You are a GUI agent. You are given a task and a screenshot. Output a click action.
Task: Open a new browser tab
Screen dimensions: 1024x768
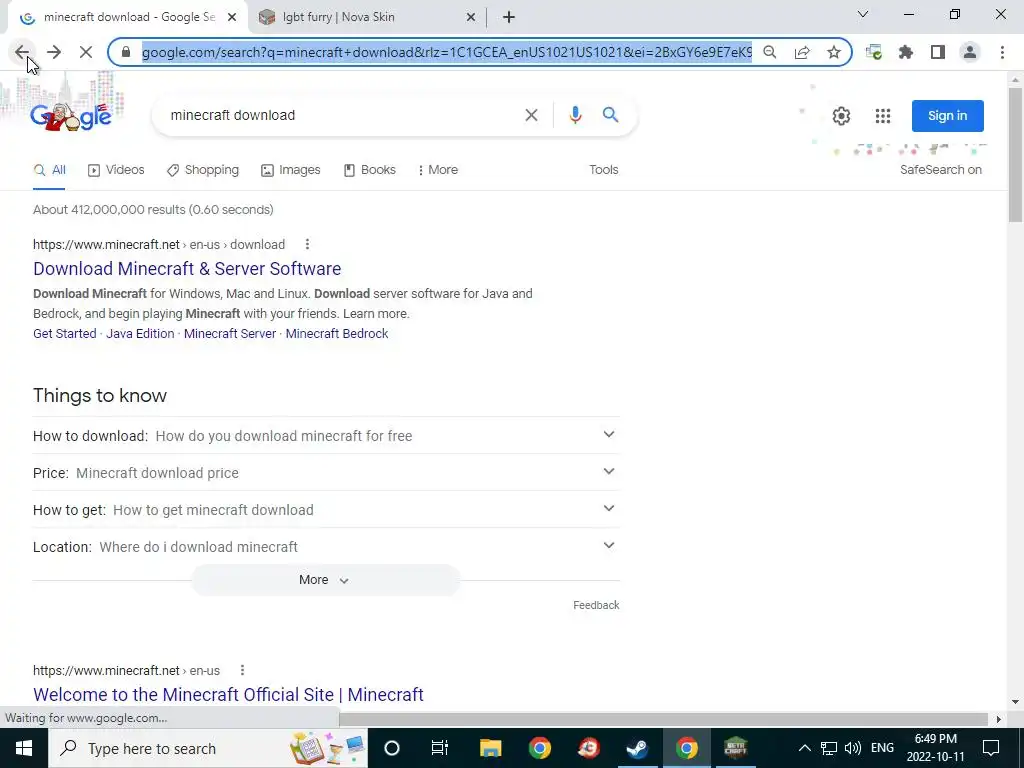[509, 18]
